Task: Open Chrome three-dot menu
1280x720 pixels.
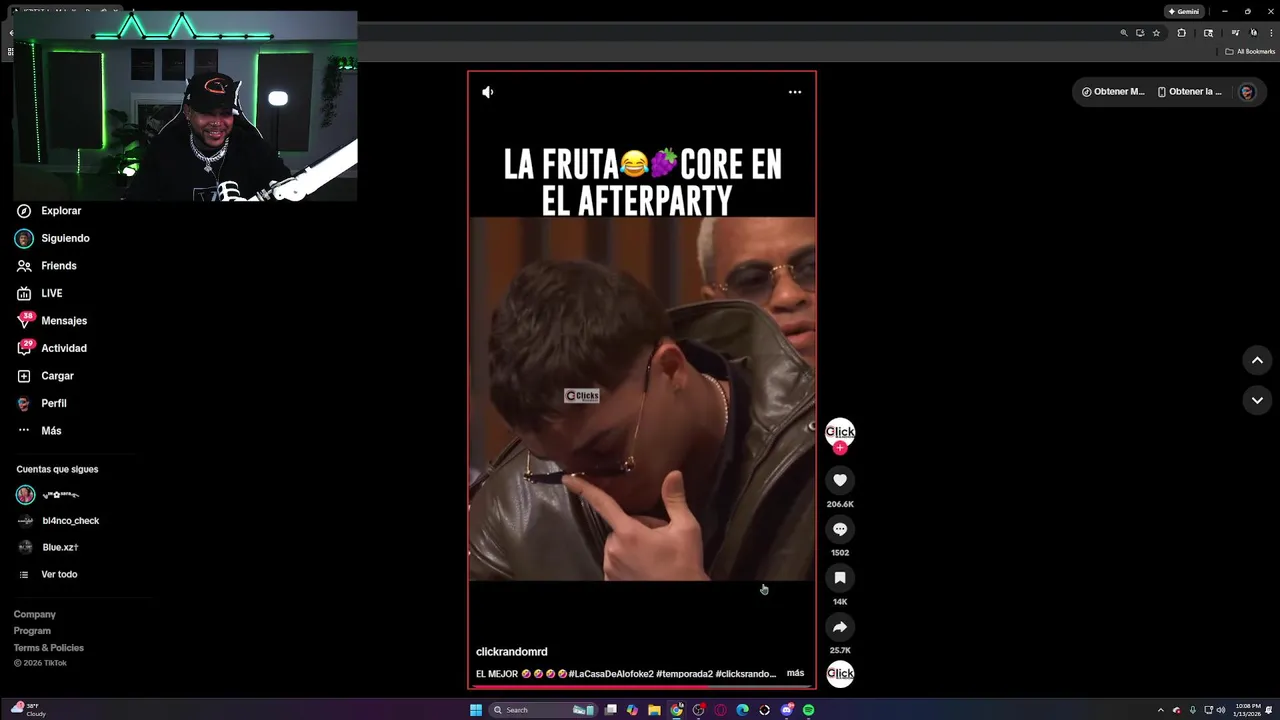Action: pos(1271,33)
